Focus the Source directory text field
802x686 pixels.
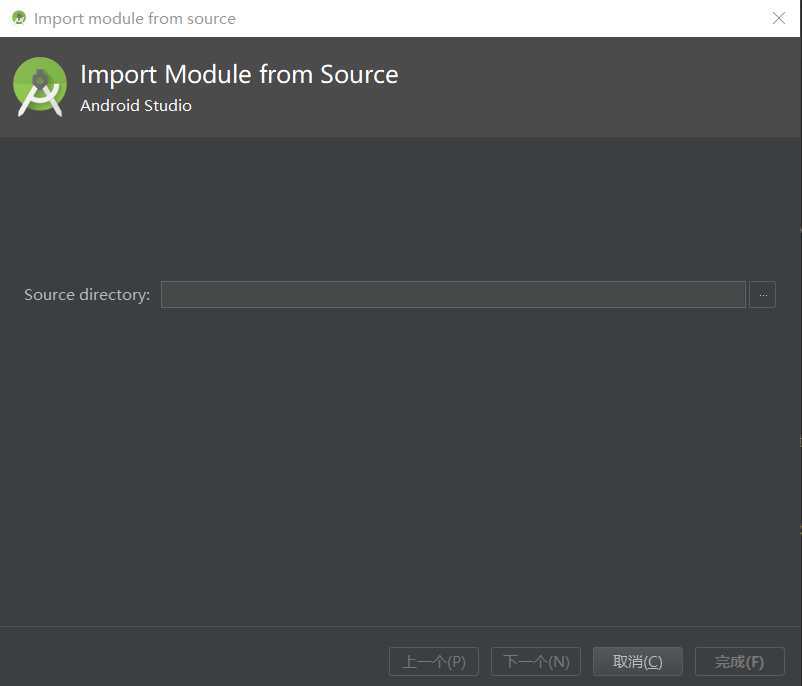(x=453, y=295)
